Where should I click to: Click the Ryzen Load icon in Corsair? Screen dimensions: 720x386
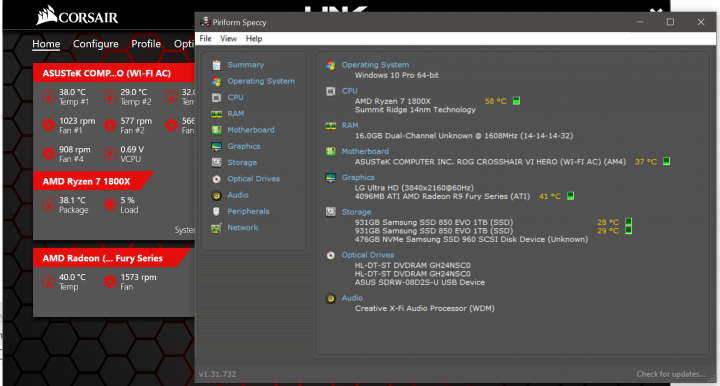110,205
